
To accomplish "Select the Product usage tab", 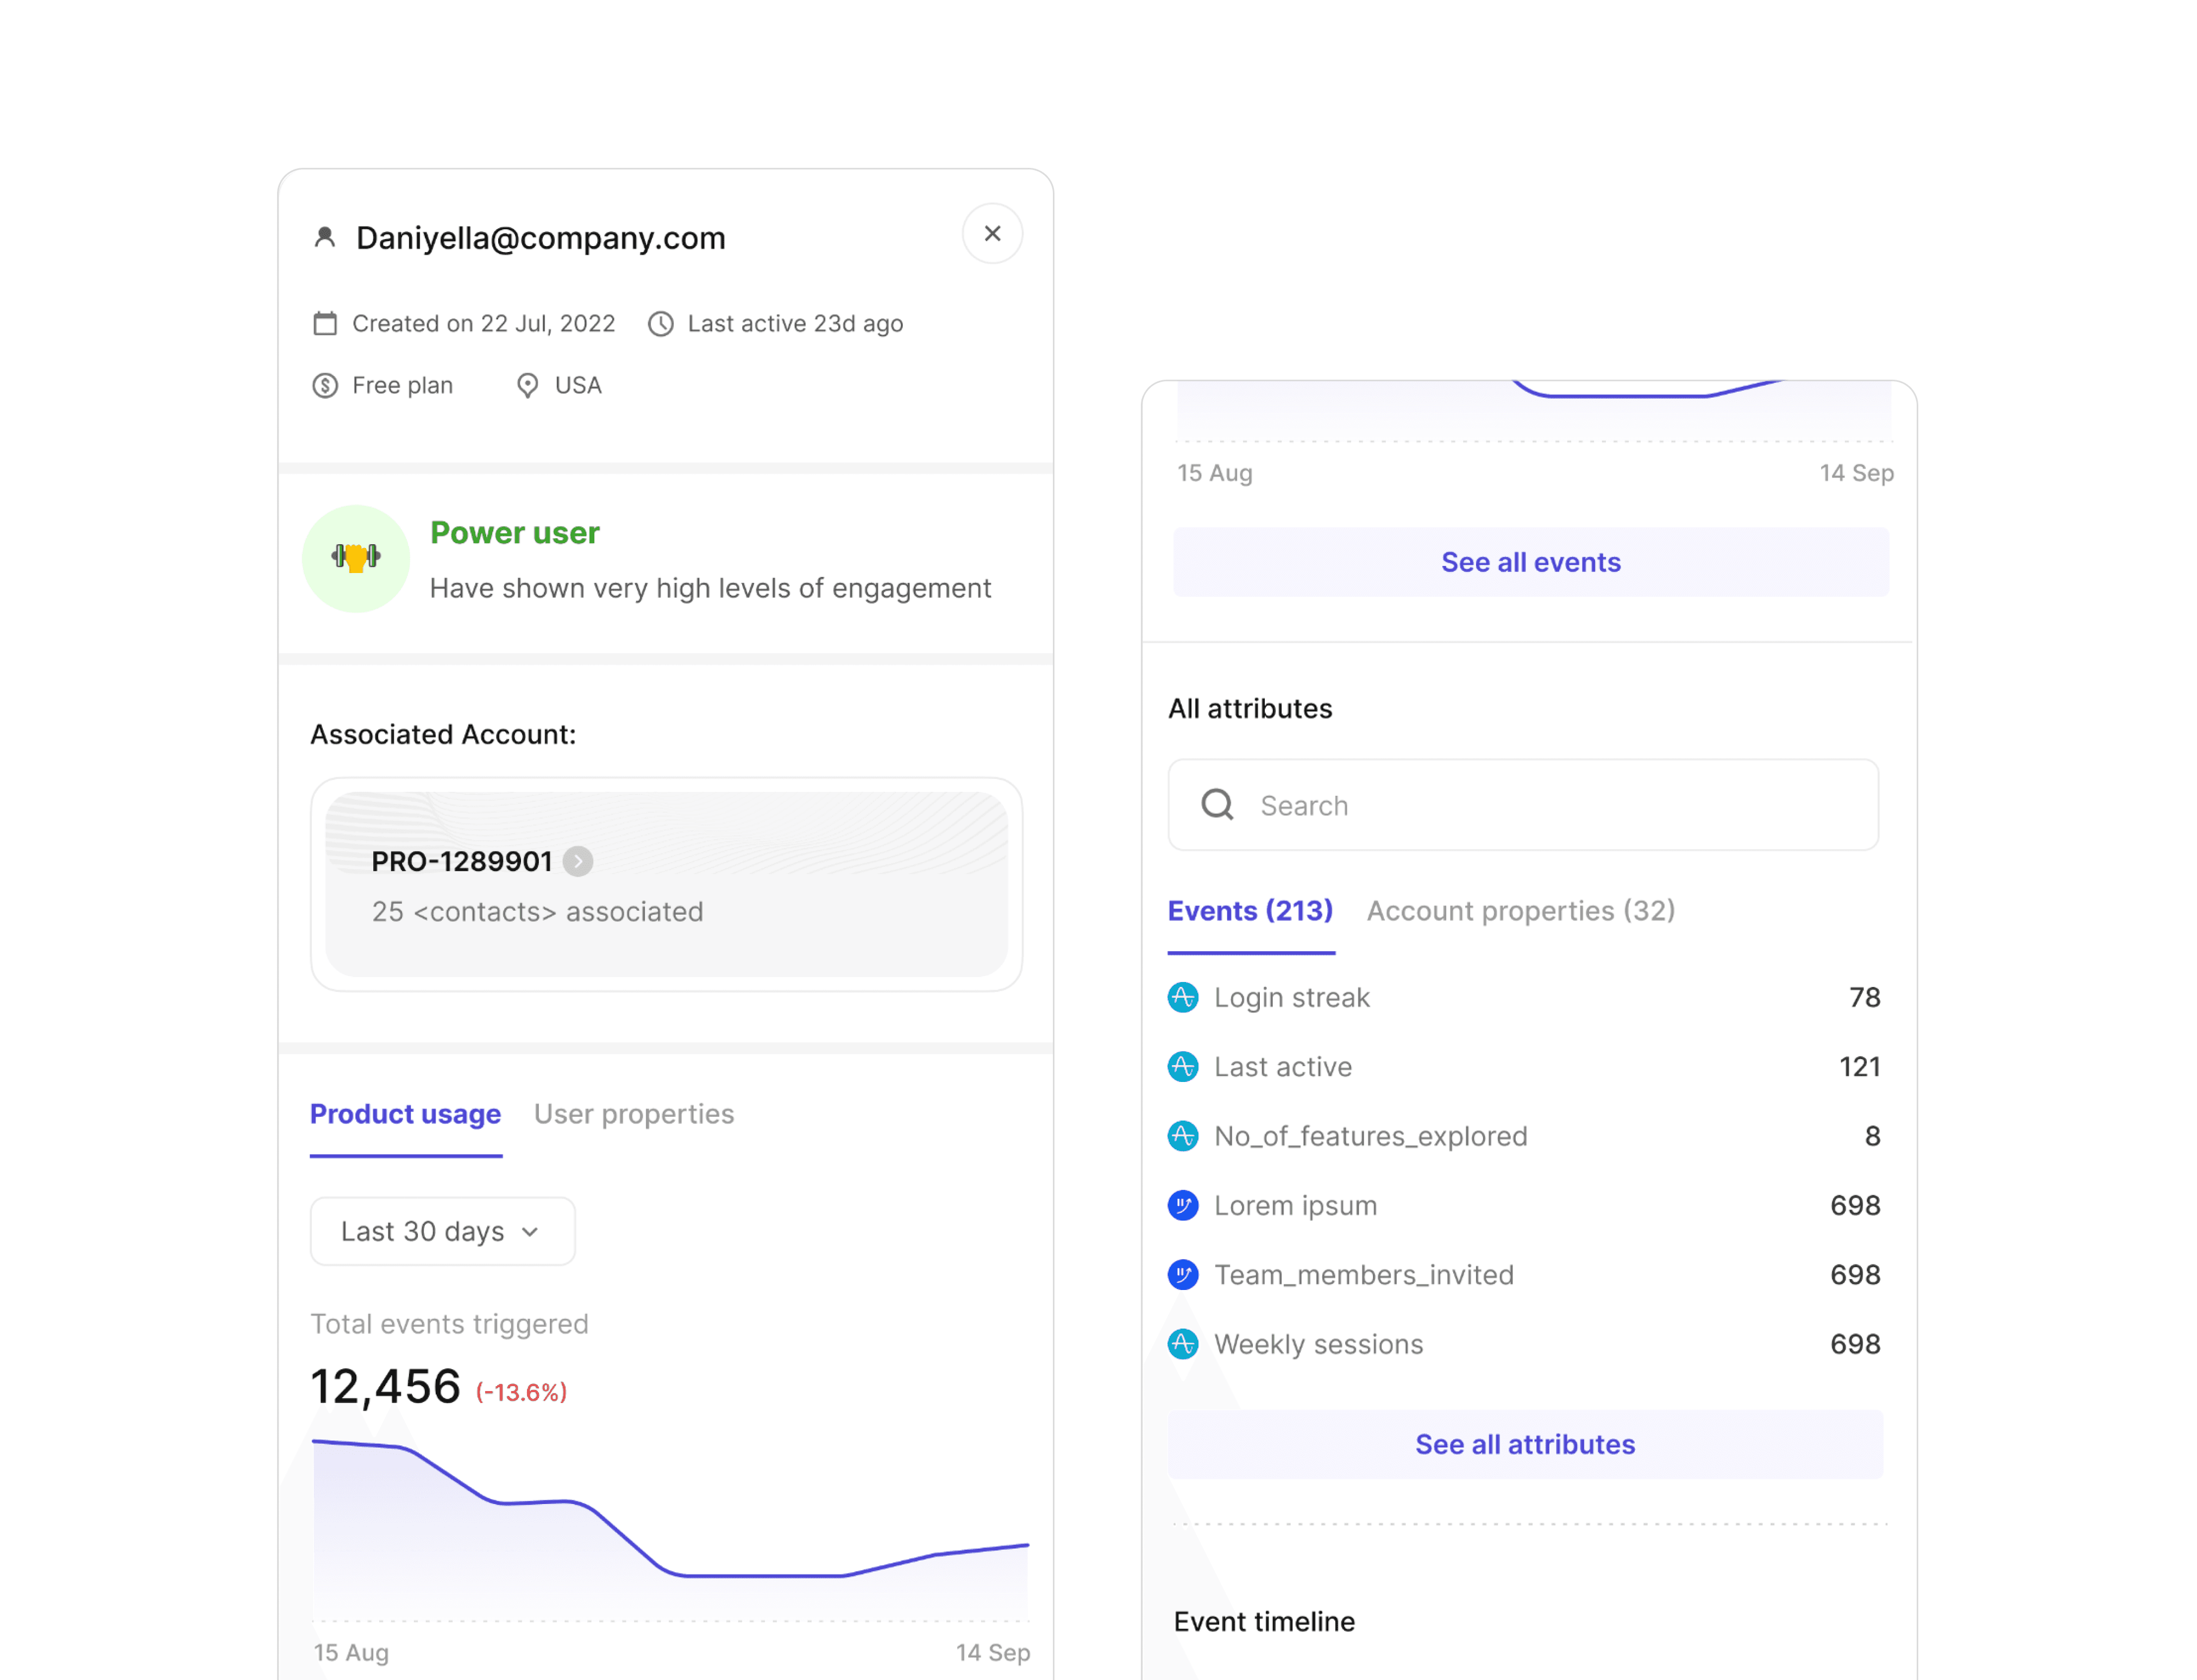I will (x=405, y=1113).
